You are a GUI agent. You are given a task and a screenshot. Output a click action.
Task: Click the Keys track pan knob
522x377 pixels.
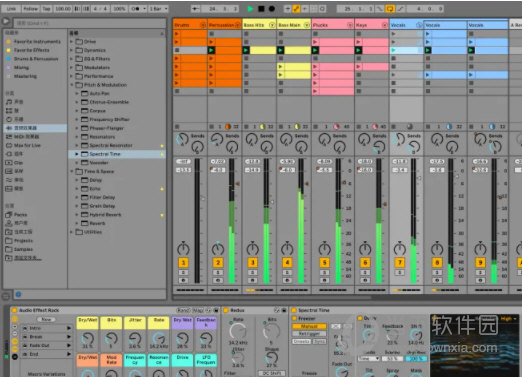365,249
